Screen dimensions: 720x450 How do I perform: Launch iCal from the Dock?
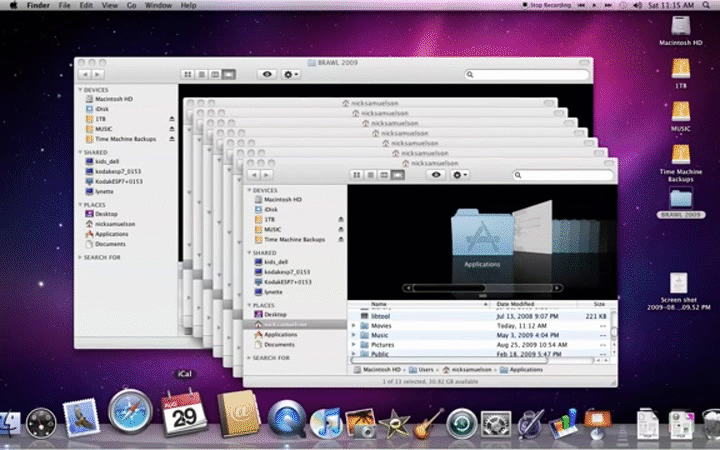click(x=183, y=412)
